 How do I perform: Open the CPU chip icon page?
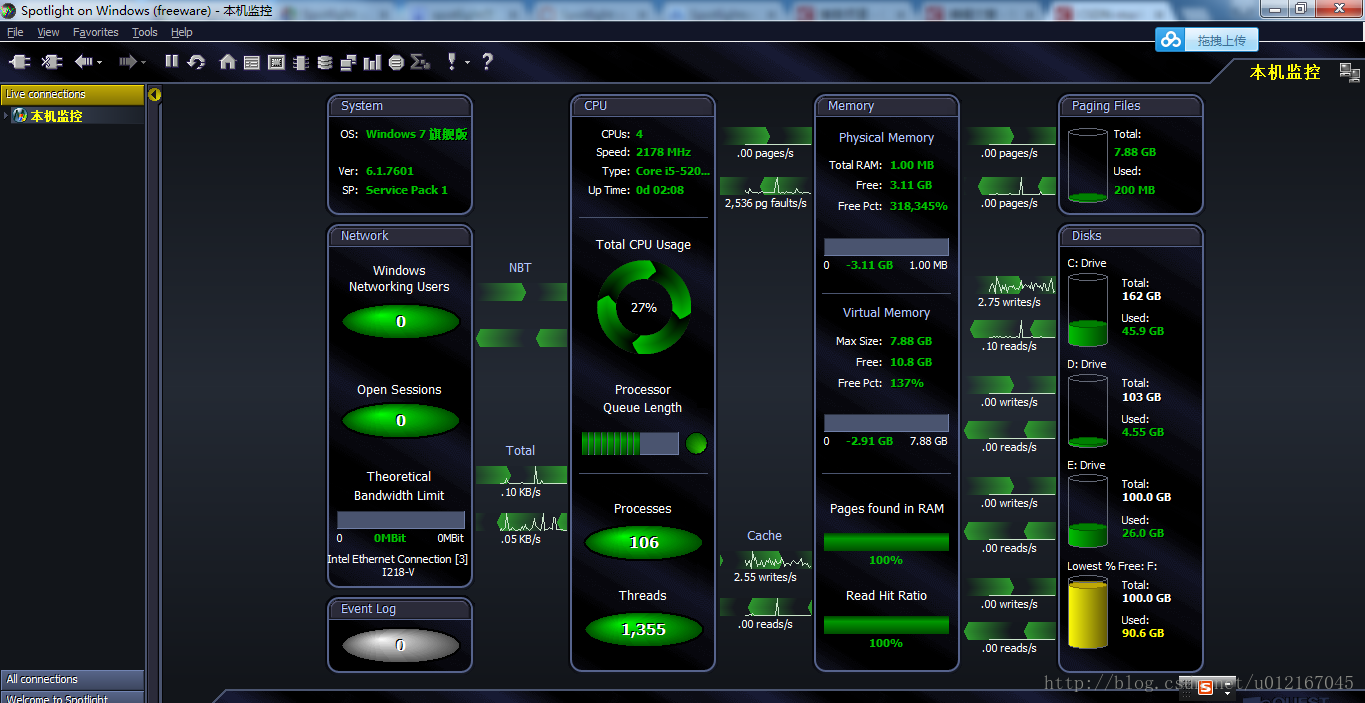pyautogui.click(x=300, y=62)
